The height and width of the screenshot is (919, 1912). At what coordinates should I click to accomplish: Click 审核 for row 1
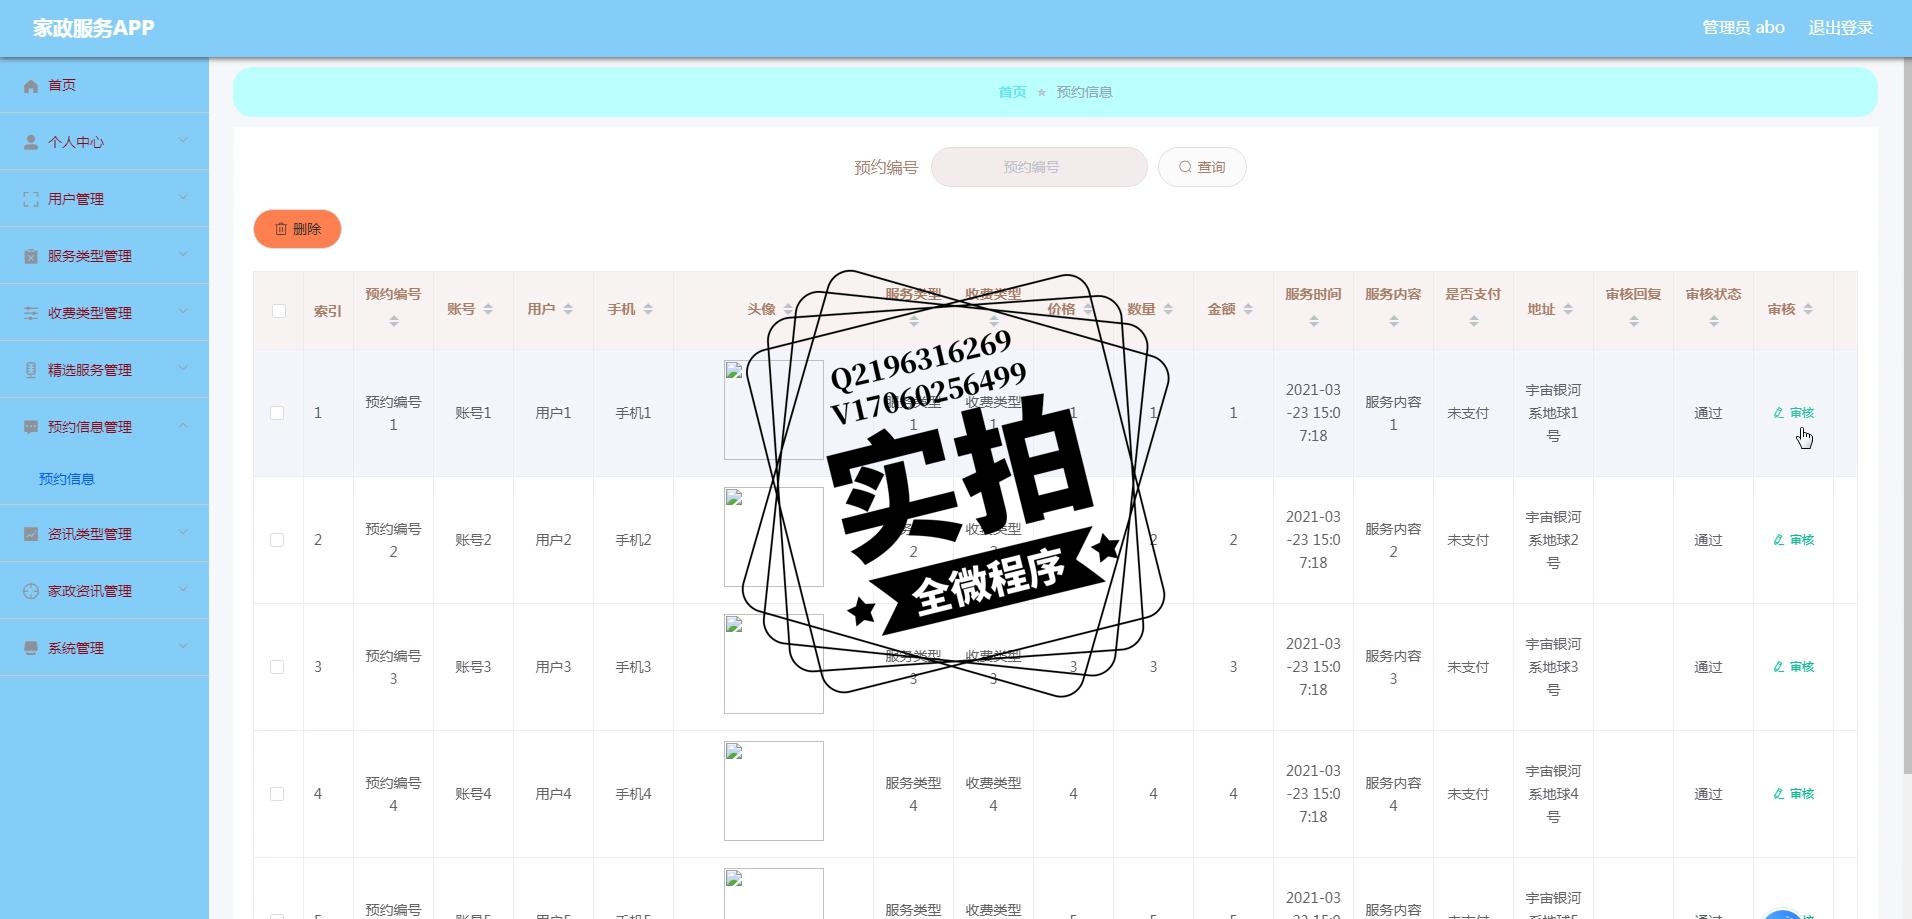(1794, 413)
